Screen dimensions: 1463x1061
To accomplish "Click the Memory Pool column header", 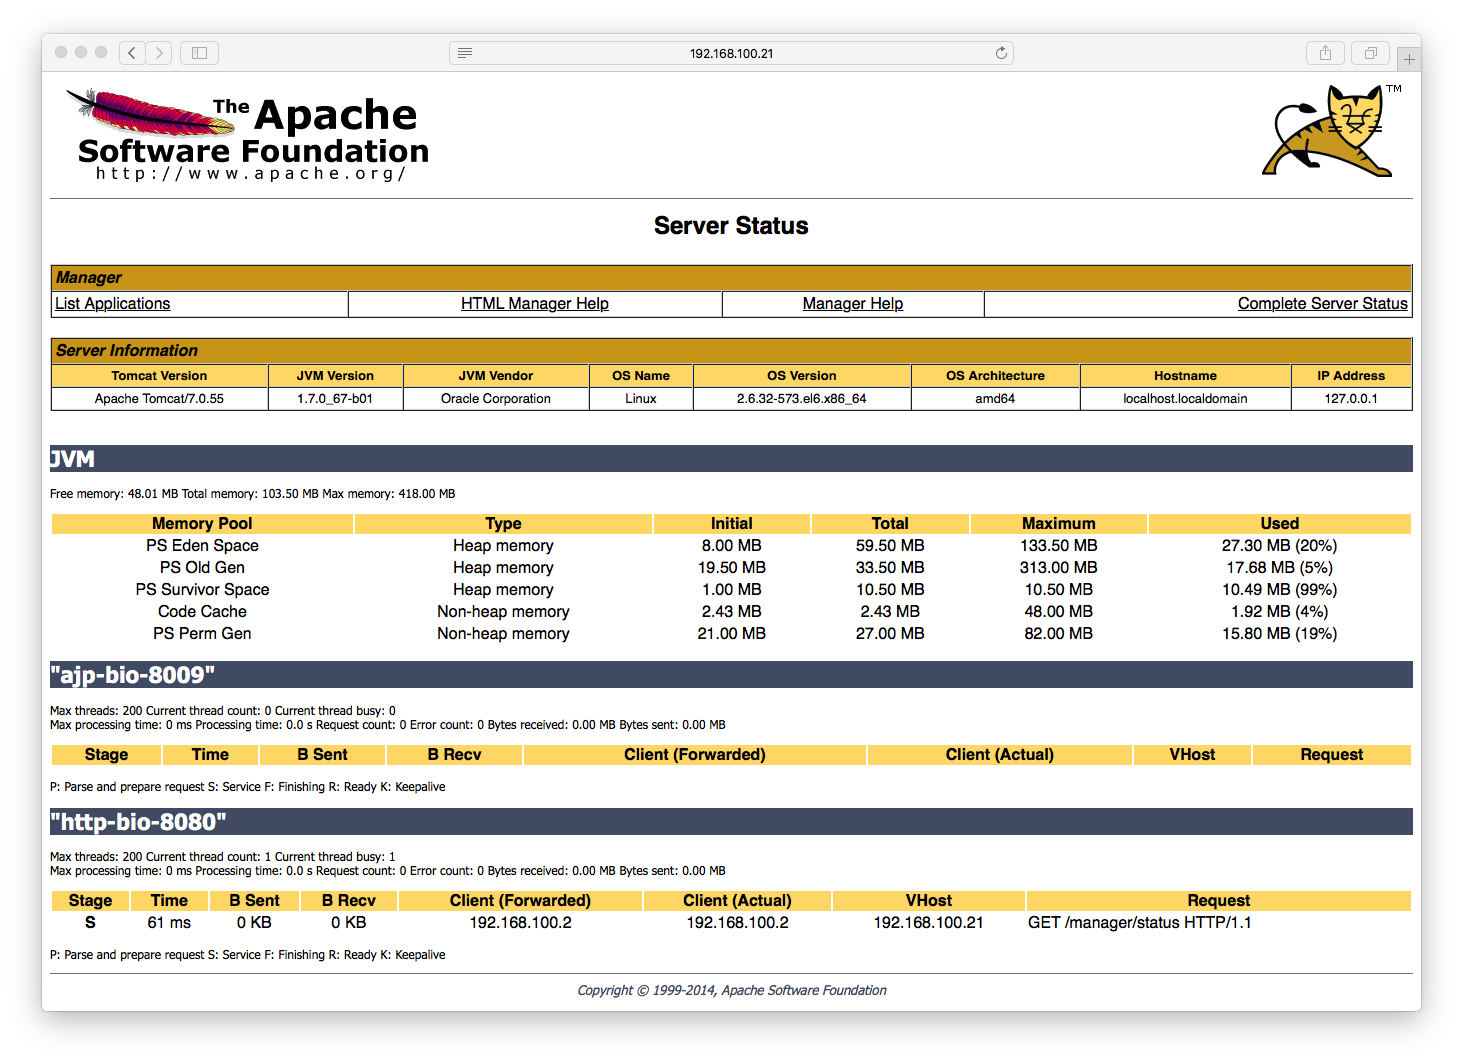I will pos(202,524).
